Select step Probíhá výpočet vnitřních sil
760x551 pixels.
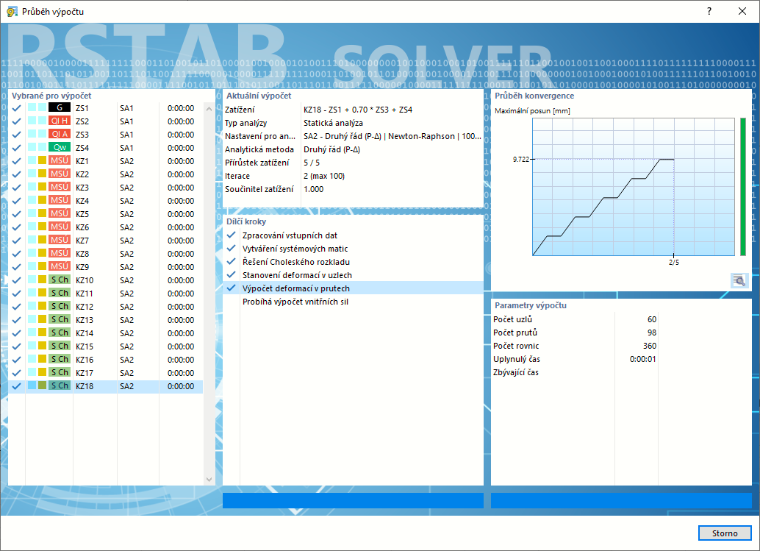coord(295,301)
